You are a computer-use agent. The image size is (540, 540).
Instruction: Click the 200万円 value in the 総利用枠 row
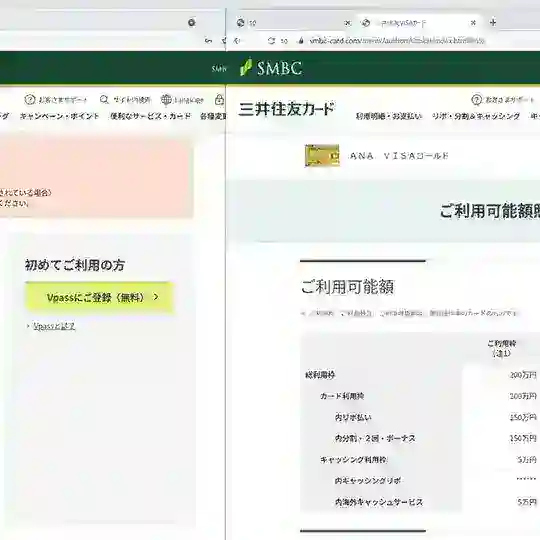click(523, 375)
